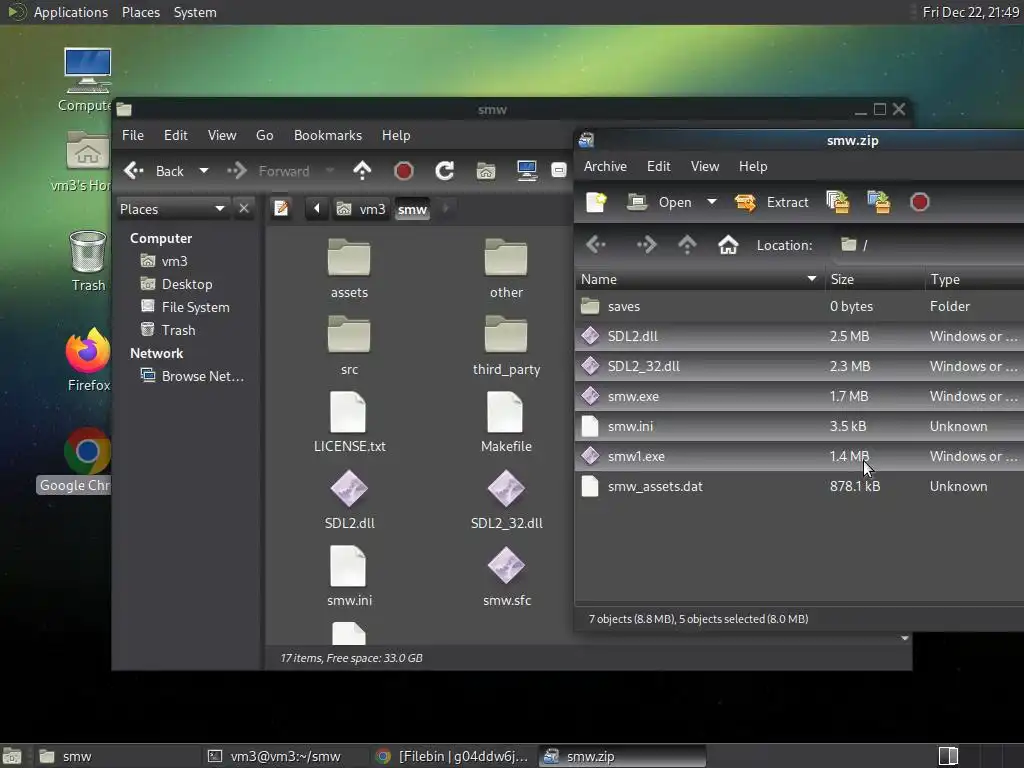The height and width of the screenshot is (768, 1024).
Task: Select the assets folder
Action: (349, 269)
